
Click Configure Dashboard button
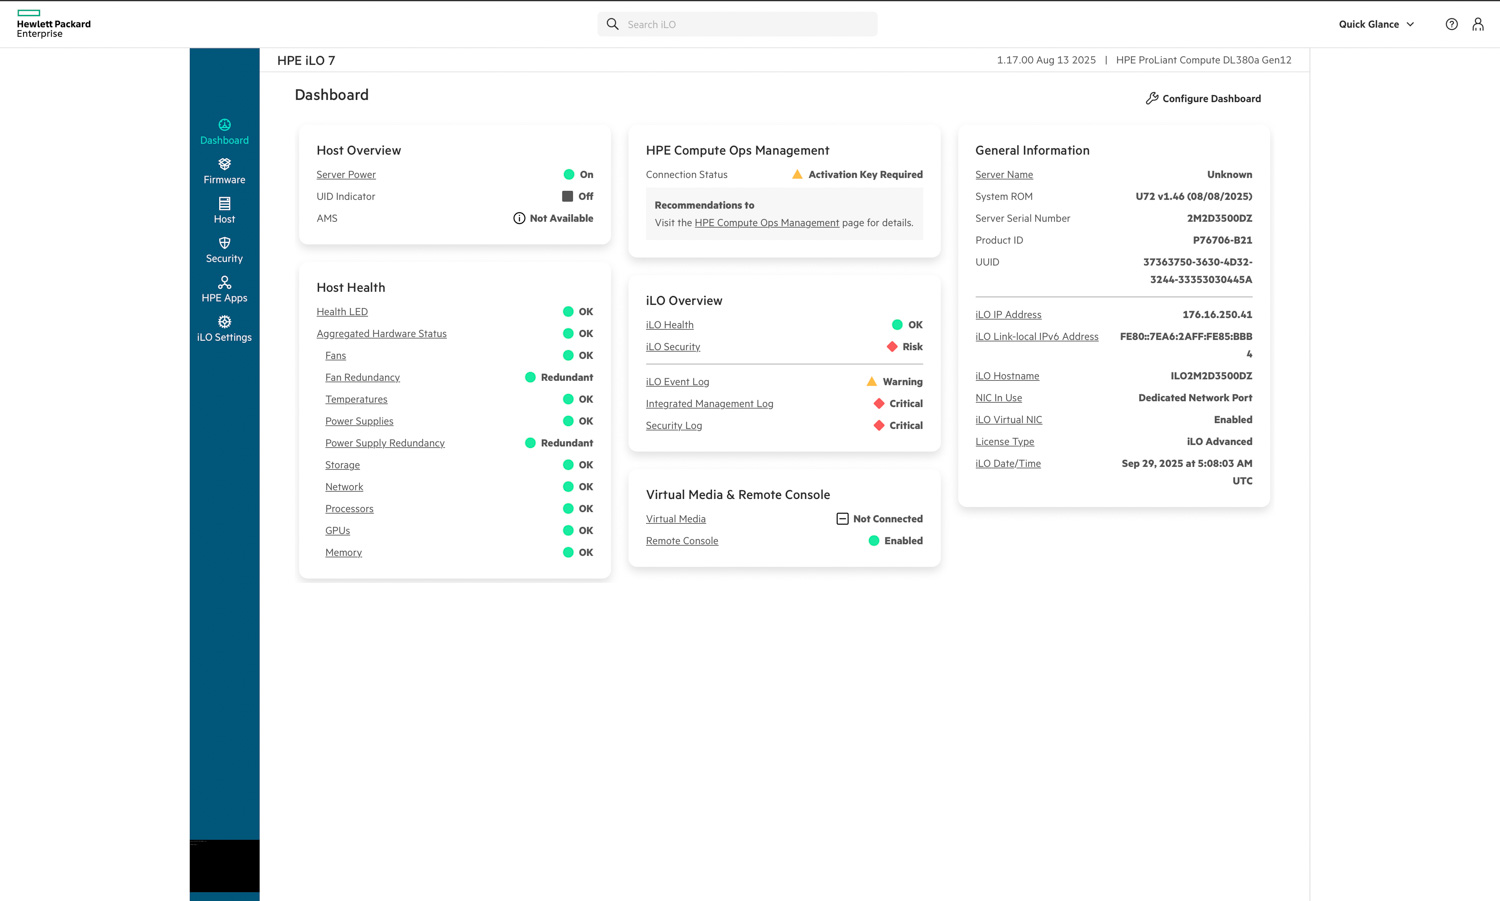click(1203, 99)
